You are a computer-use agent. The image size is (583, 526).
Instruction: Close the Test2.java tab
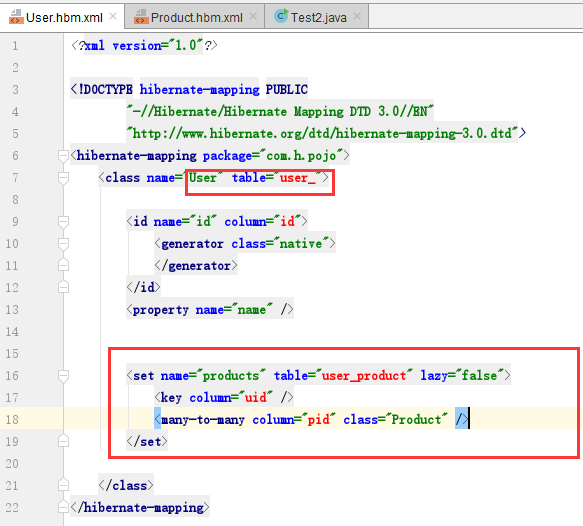357,16
